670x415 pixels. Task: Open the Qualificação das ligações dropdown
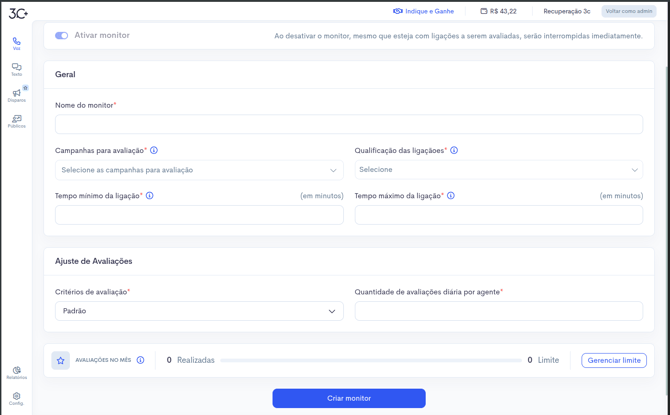(498, 170)
